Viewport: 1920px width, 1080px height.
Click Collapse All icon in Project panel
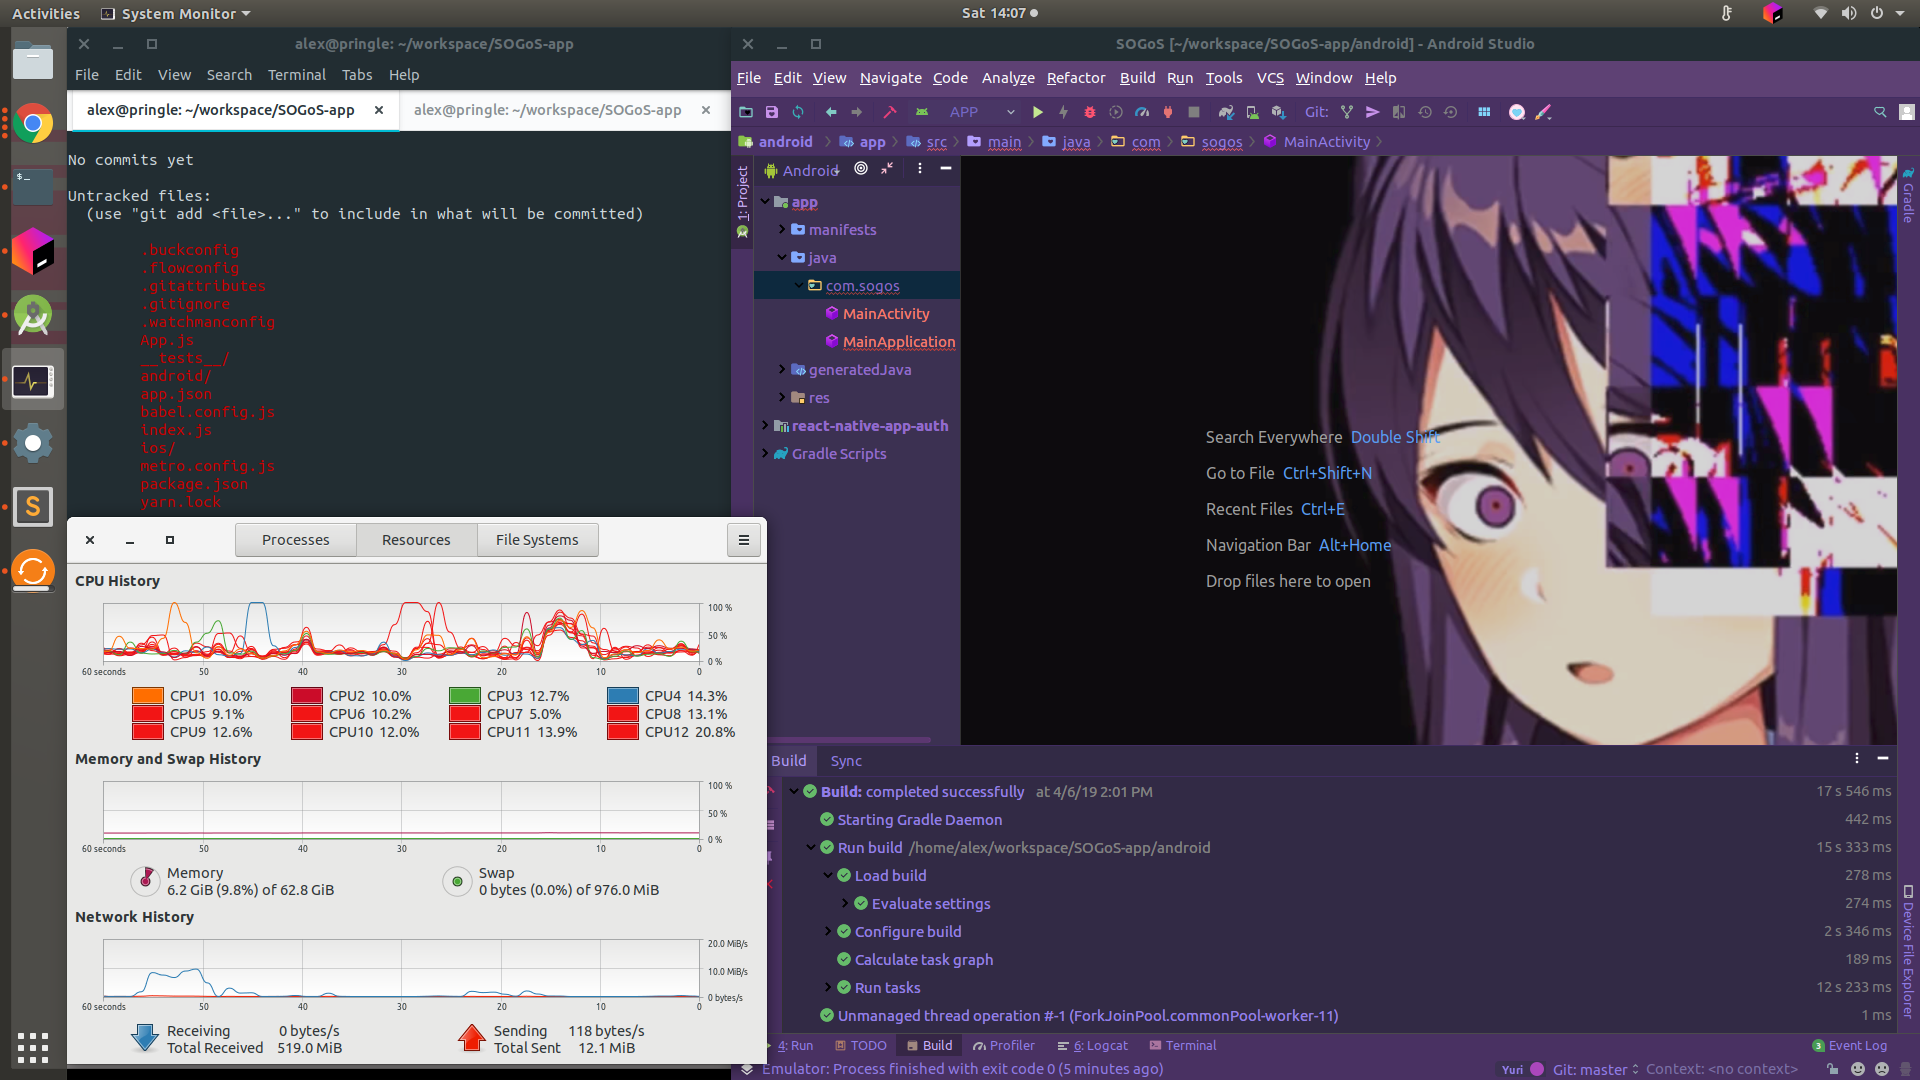[x=887, y=169]
